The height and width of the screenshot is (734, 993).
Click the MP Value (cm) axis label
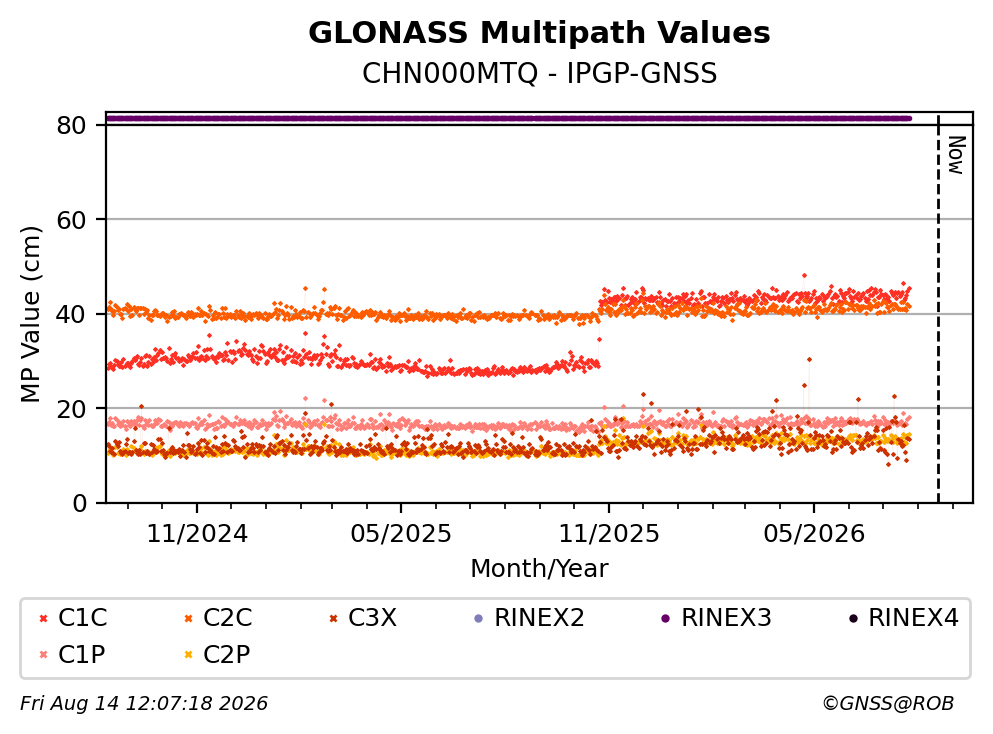[30, 314]
